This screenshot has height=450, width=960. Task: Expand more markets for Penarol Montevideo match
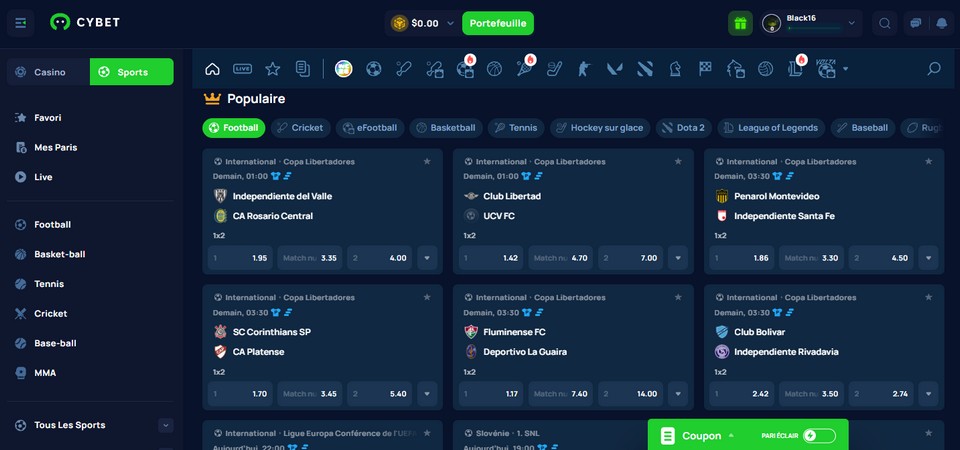pyautogui.click(x=928, y=258)
